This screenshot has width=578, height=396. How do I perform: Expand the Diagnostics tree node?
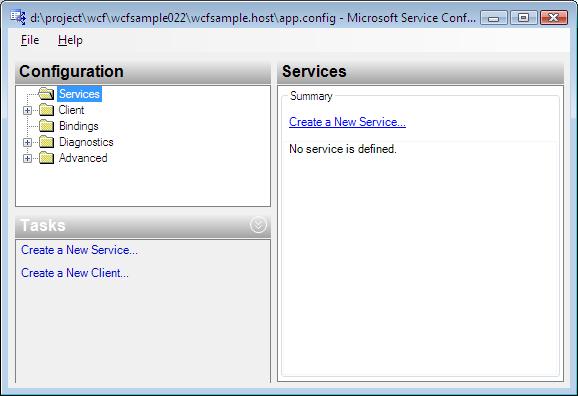27,142
